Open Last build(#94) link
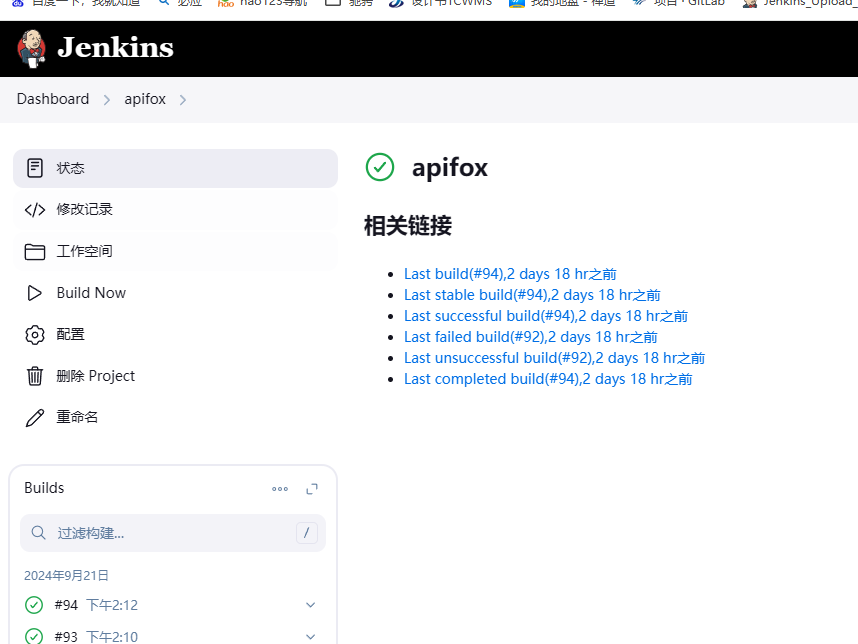This screenshot has height=644, width=858. click(x=510, y=274)
